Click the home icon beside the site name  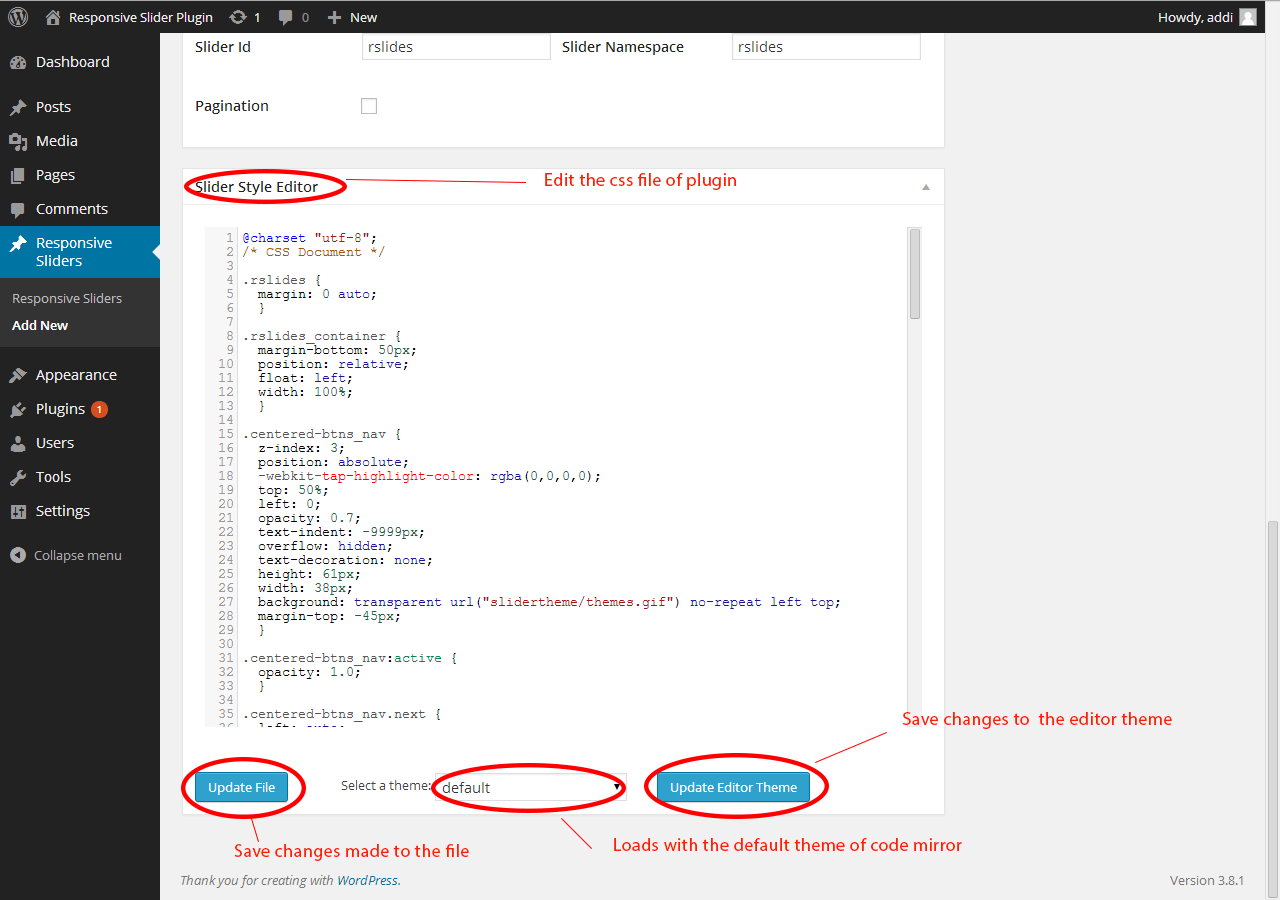click(x=53, y=17)
